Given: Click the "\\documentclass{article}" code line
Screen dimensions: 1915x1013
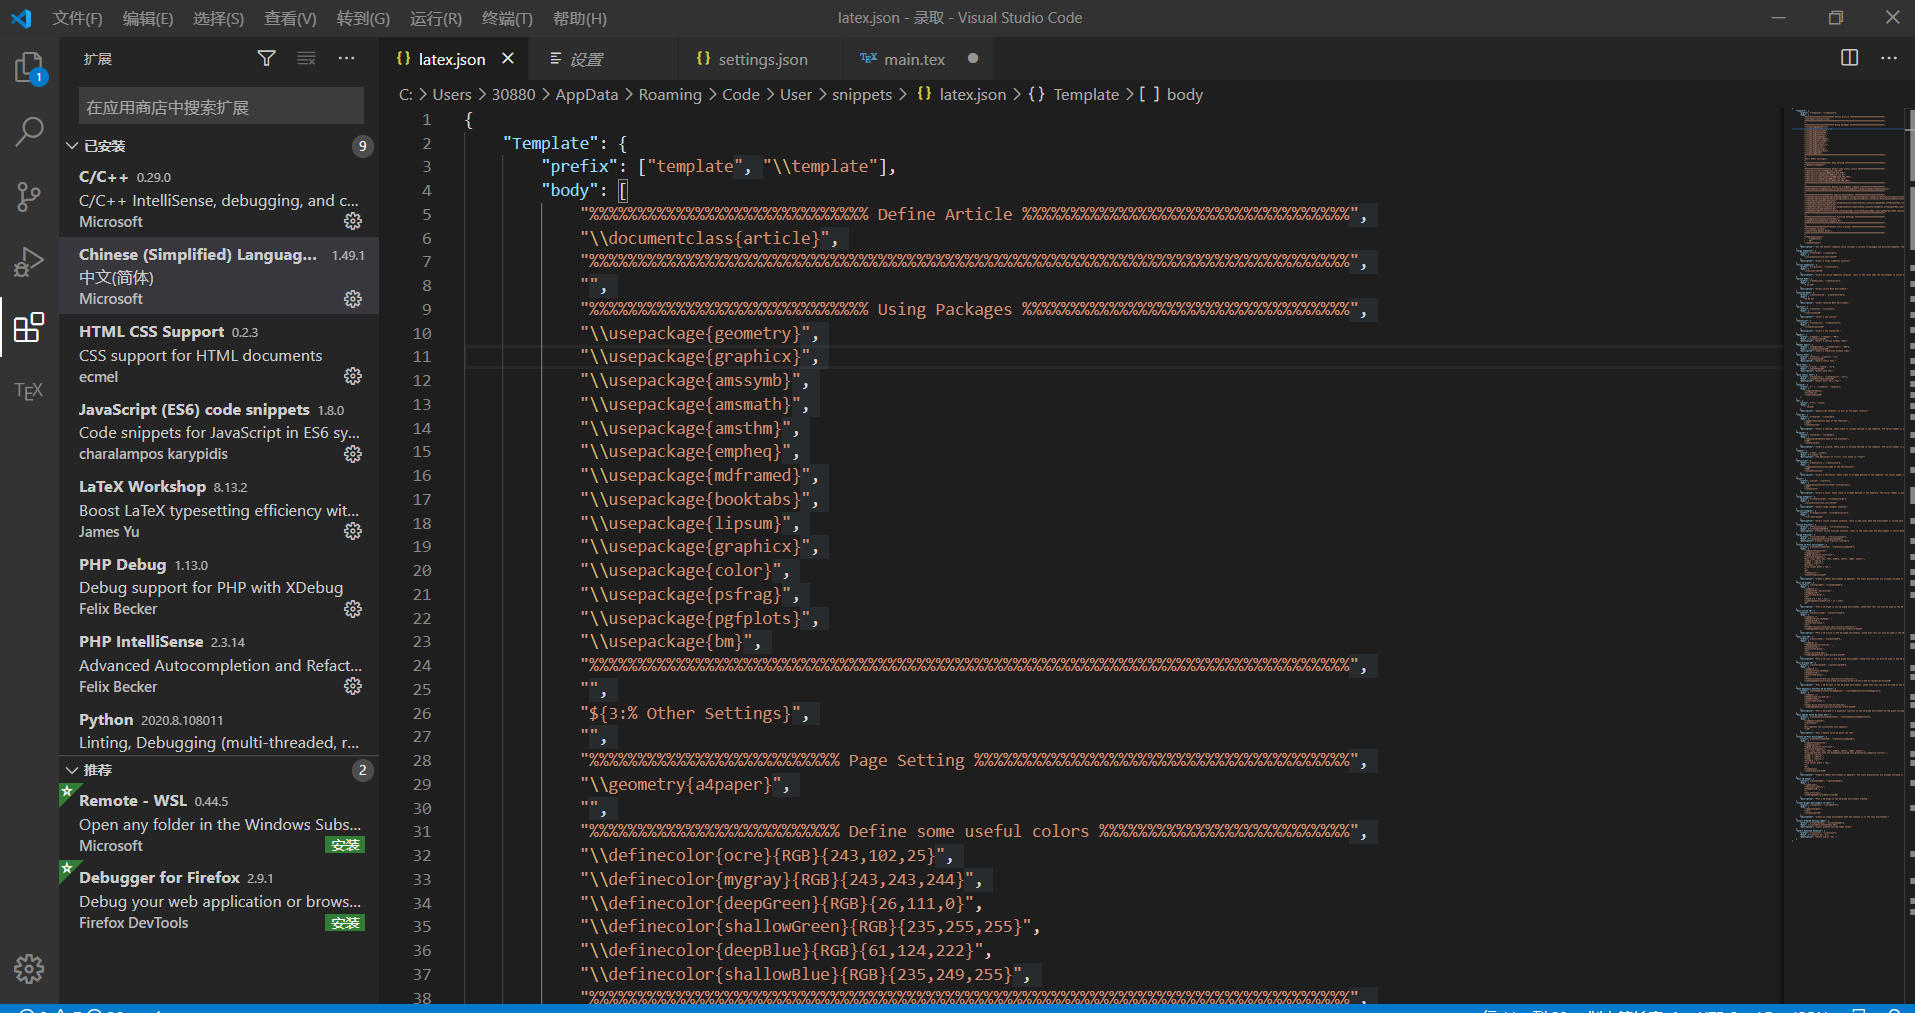Looking at the screenshot, I should (708, 238).
